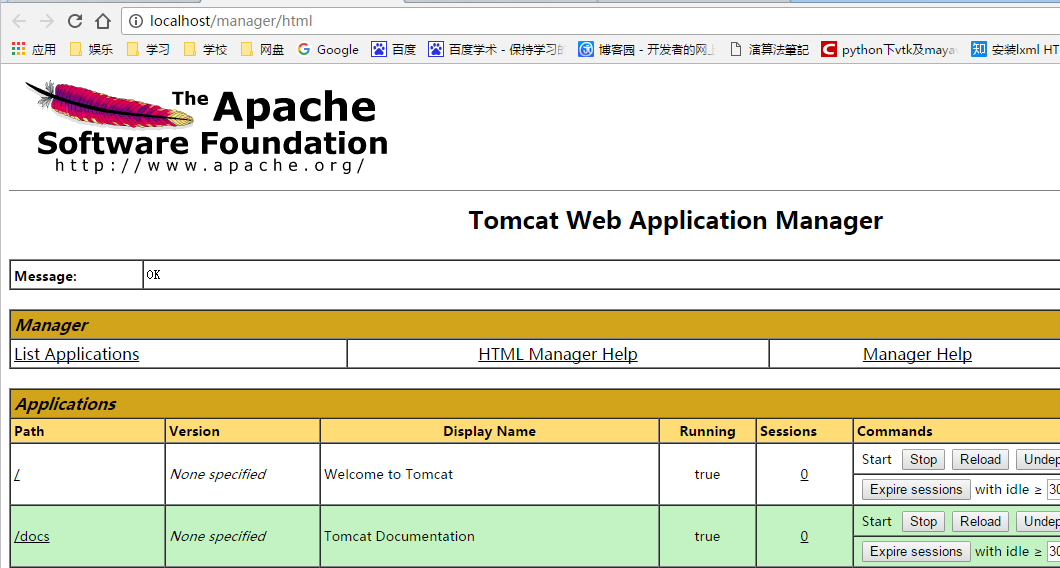Screen dimensions: 1060x568
Task: Click the Path column header
Action: point(29,431)
